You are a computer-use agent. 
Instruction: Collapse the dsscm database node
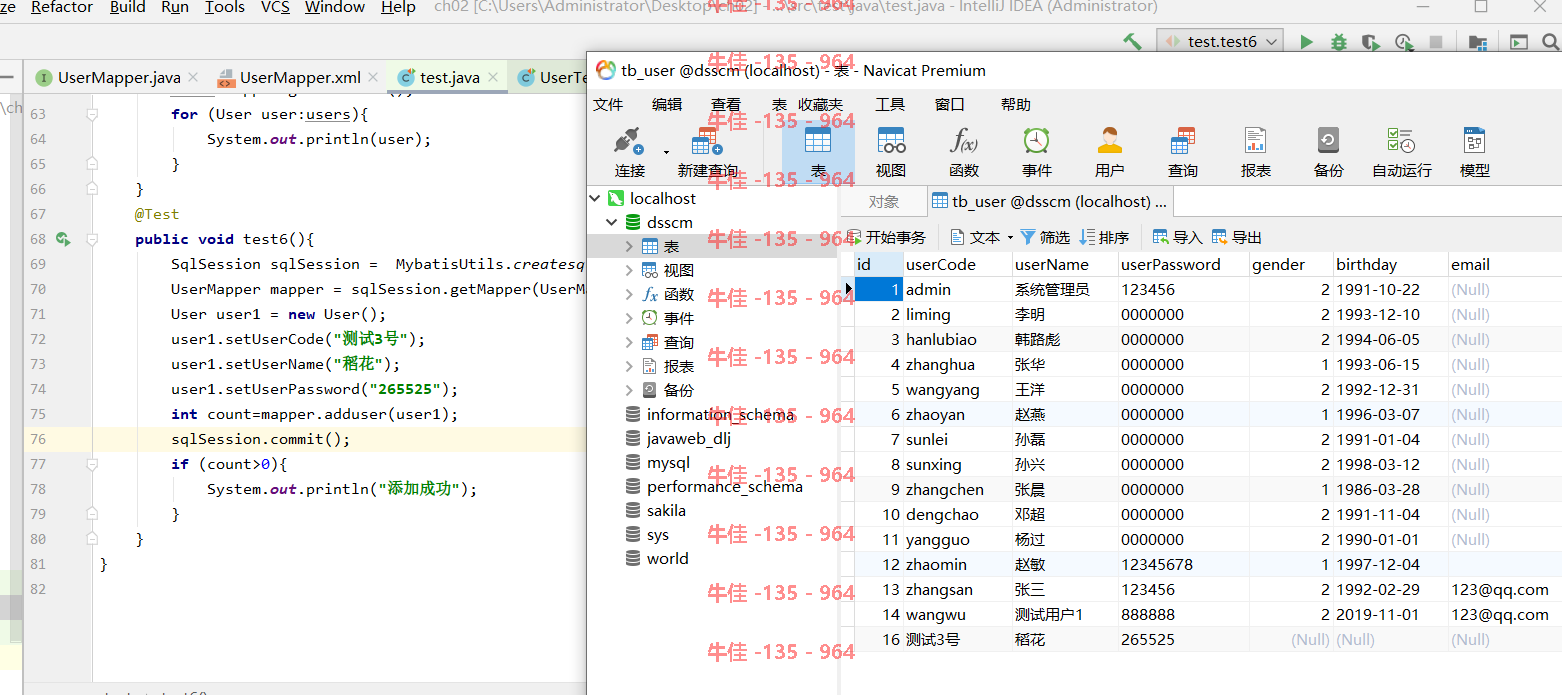coord(612,222)
